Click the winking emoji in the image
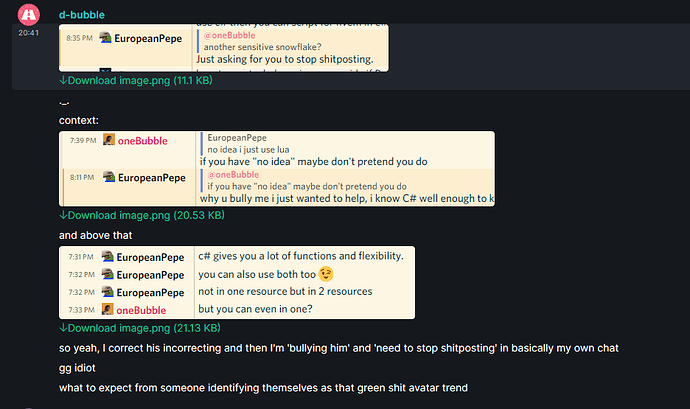The image size is (690, 409). (x=326, y=274)
